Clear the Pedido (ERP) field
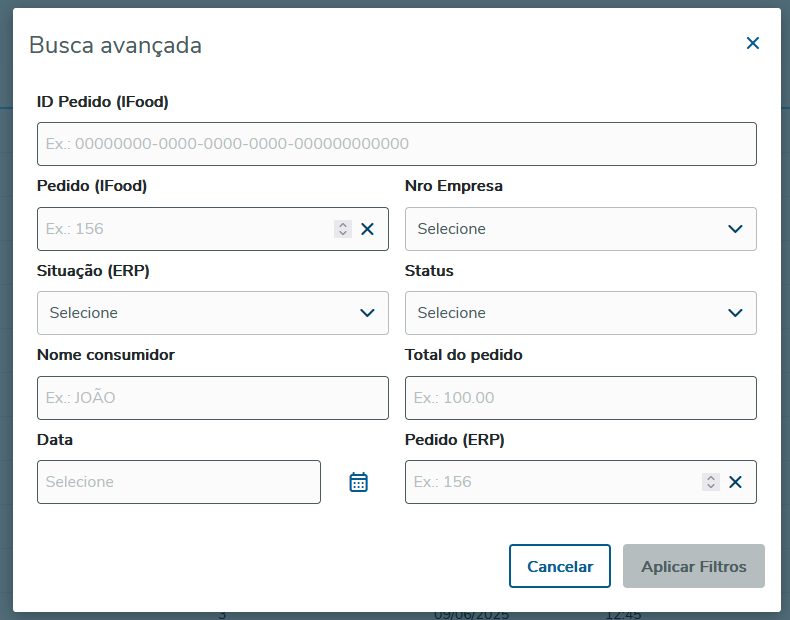The width and height of the screenshot is (790, 620). [x=735, y=482]
